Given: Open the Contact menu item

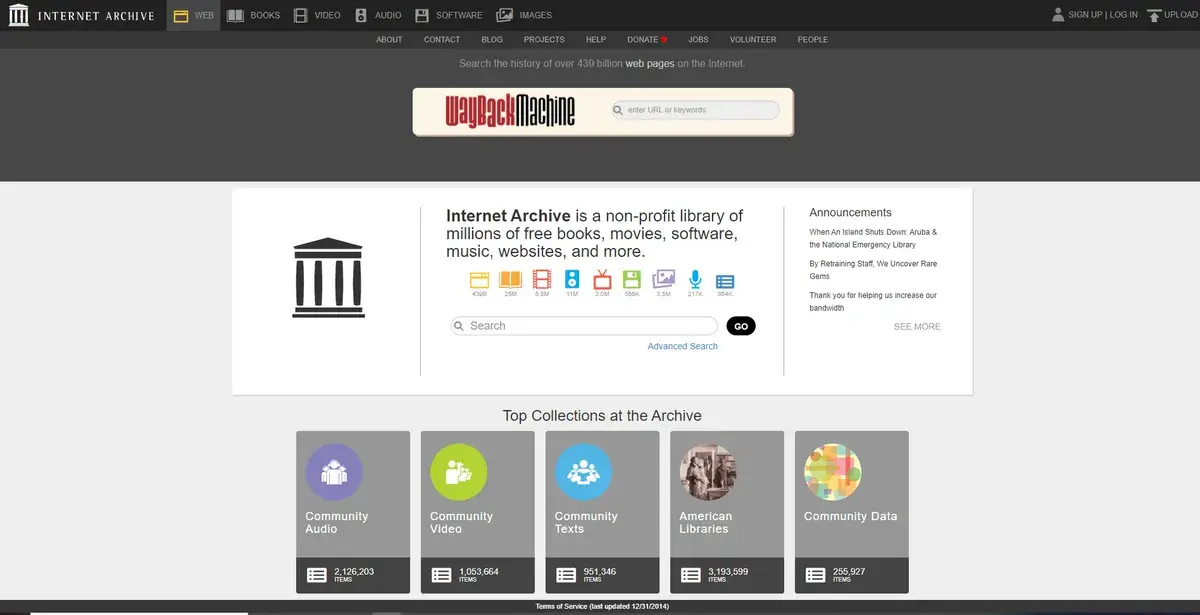Looking at the screenshot, I should pyautogui.click(x=442, y=40).
